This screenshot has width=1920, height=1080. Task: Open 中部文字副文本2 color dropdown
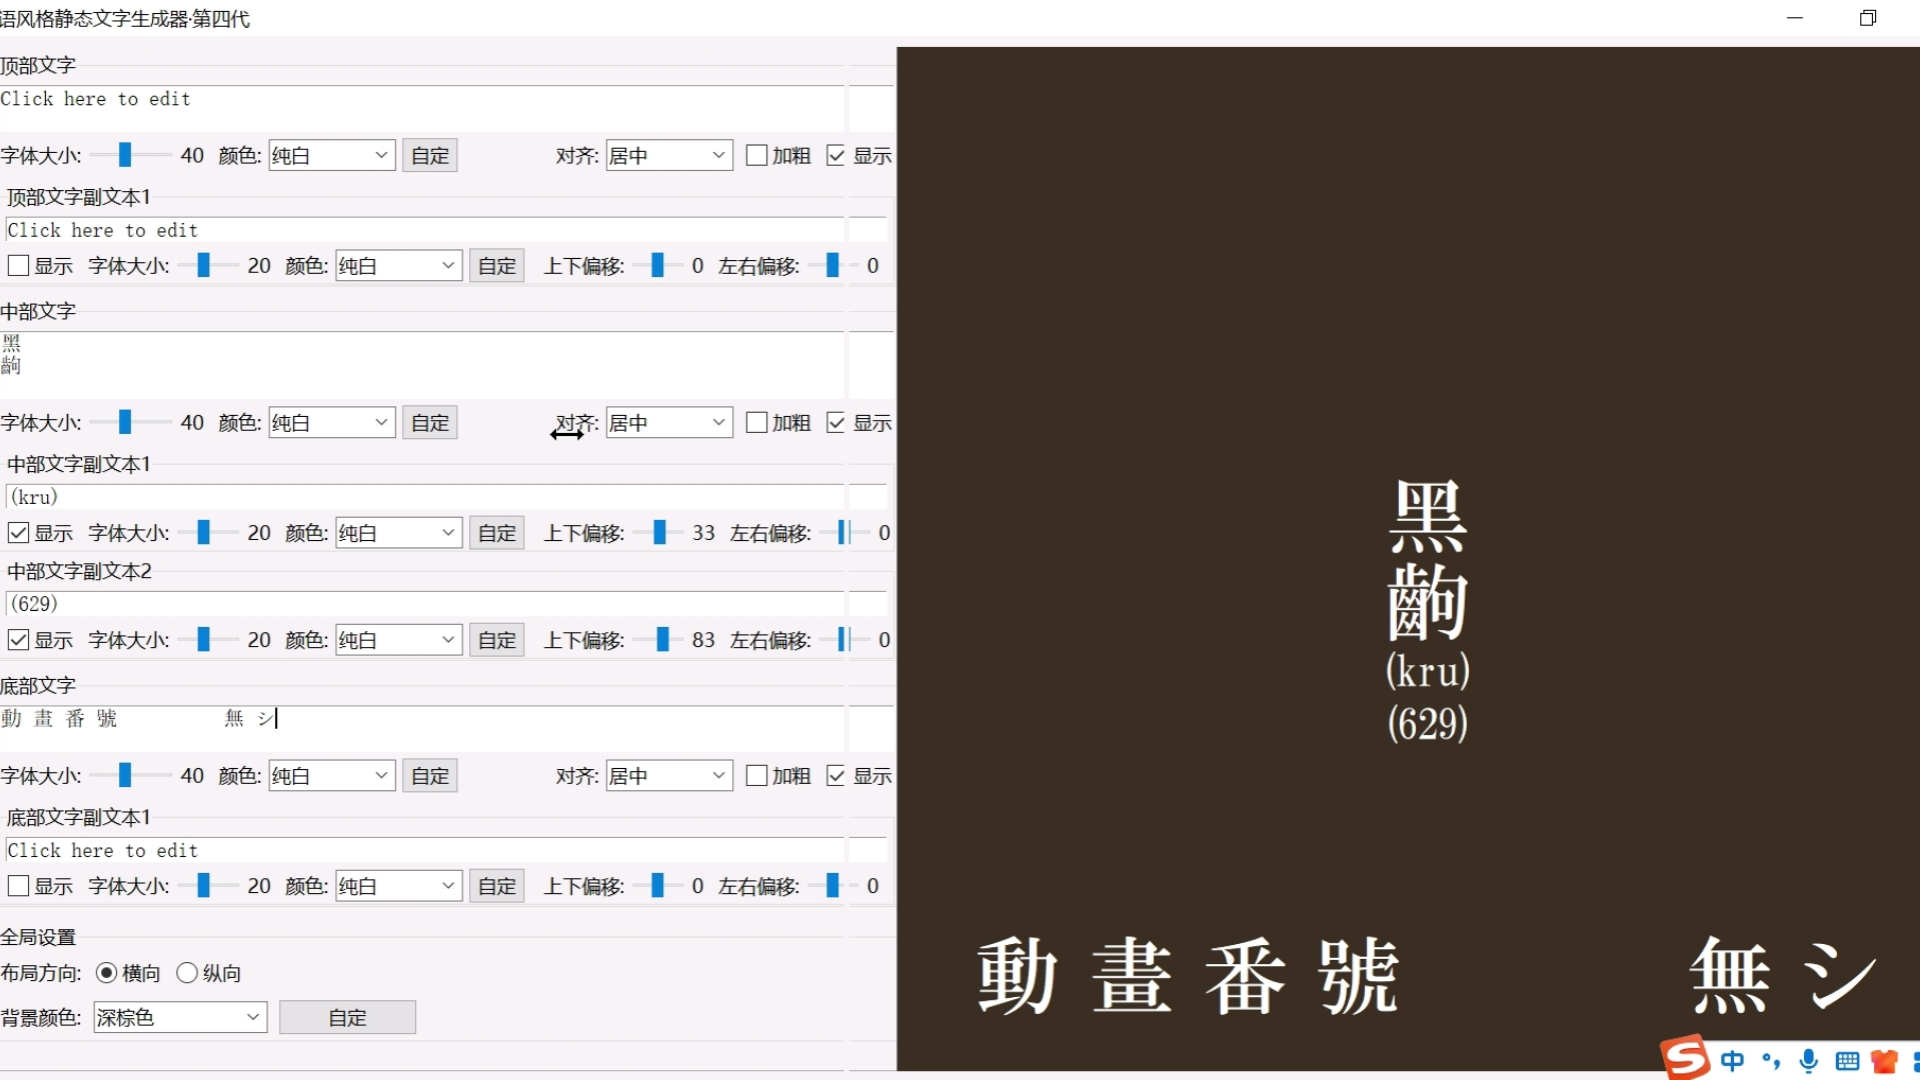[x=399, y=639]
